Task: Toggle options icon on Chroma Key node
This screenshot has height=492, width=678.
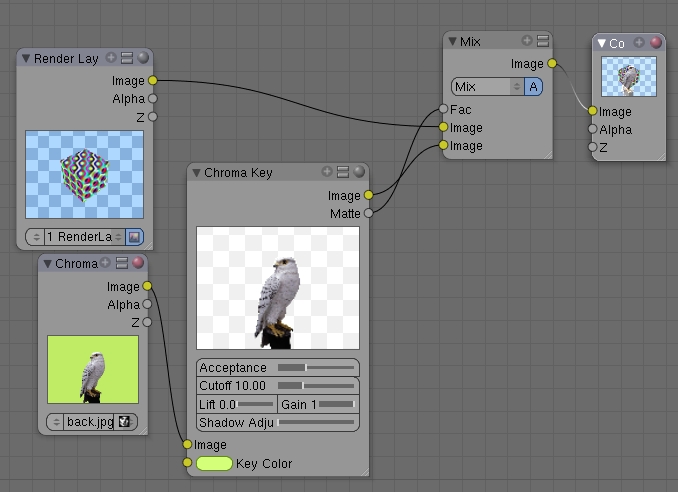Action: point(343,172)
